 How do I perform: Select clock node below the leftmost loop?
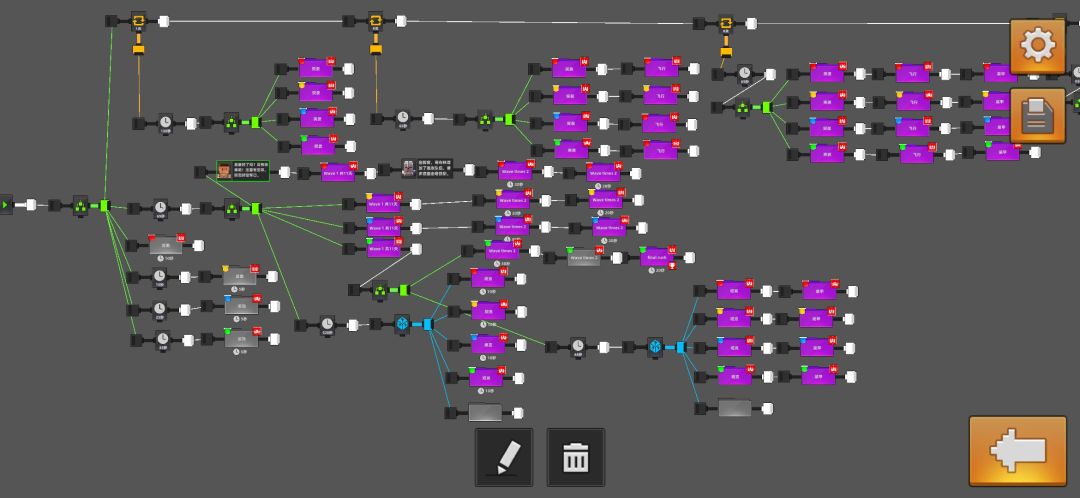pyautogui.click(x=165, y=123)
